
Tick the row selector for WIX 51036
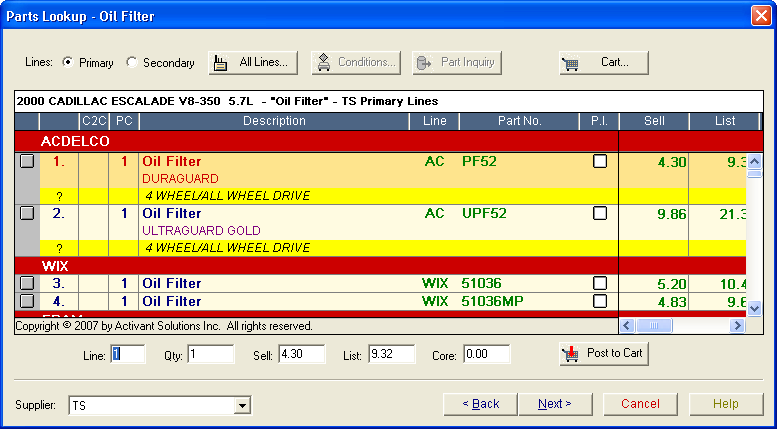(x=27, y=284)
